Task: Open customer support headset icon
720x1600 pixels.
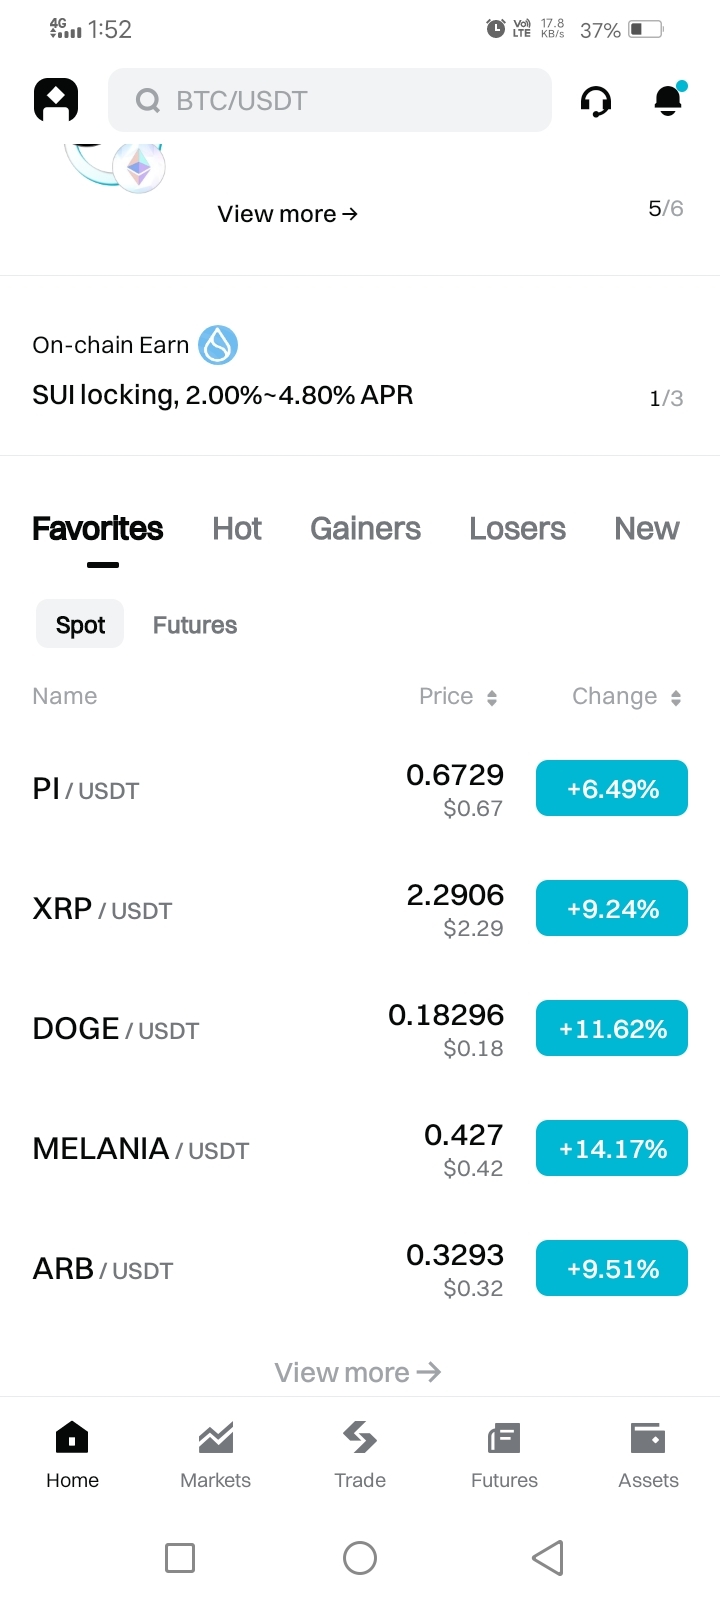Action: click(596, 101)
